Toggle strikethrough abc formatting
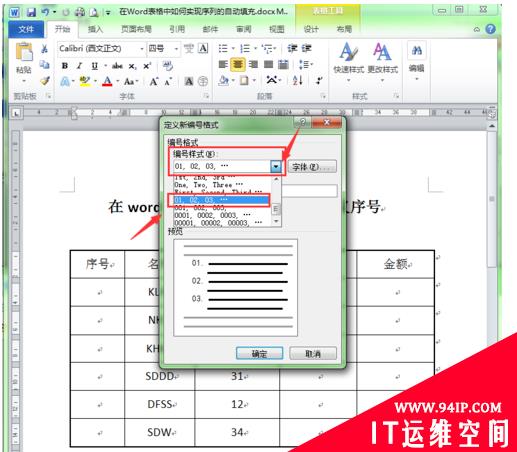This screenshot has width=517, height=452. coord(117,66)
